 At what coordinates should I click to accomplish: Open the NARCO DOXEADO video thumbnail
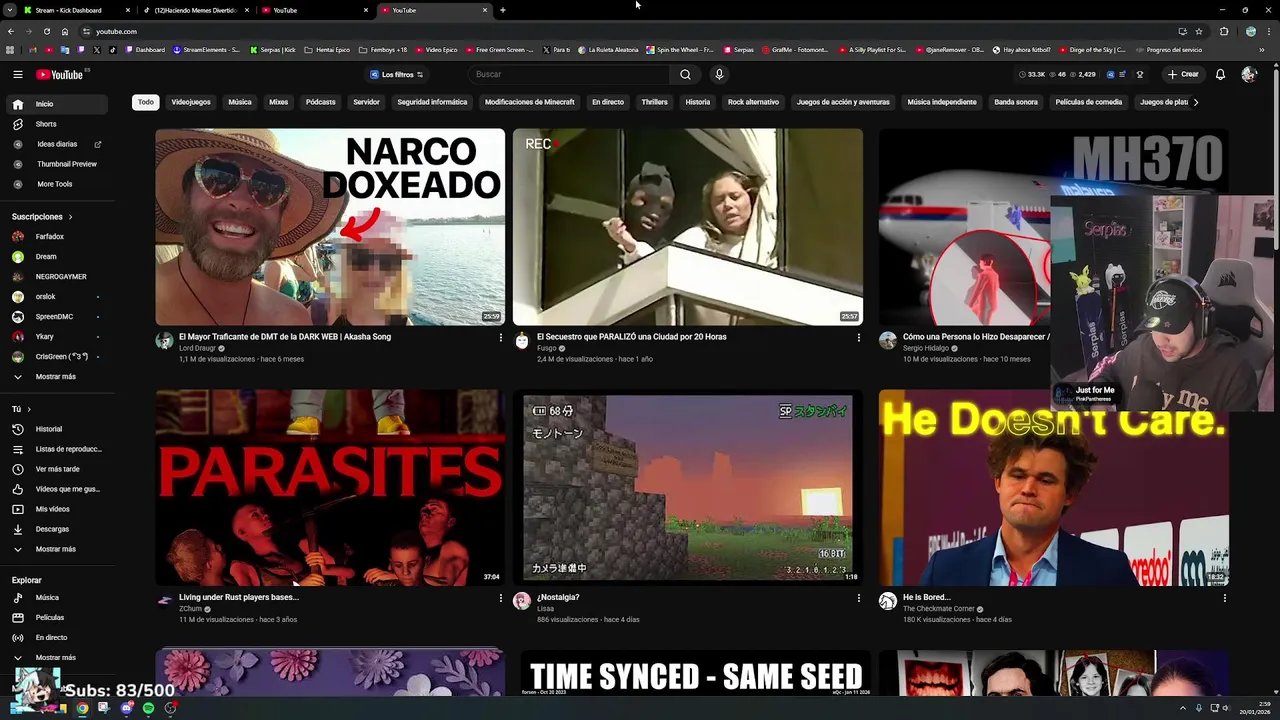pyautogui.click(x=330, y=227)
